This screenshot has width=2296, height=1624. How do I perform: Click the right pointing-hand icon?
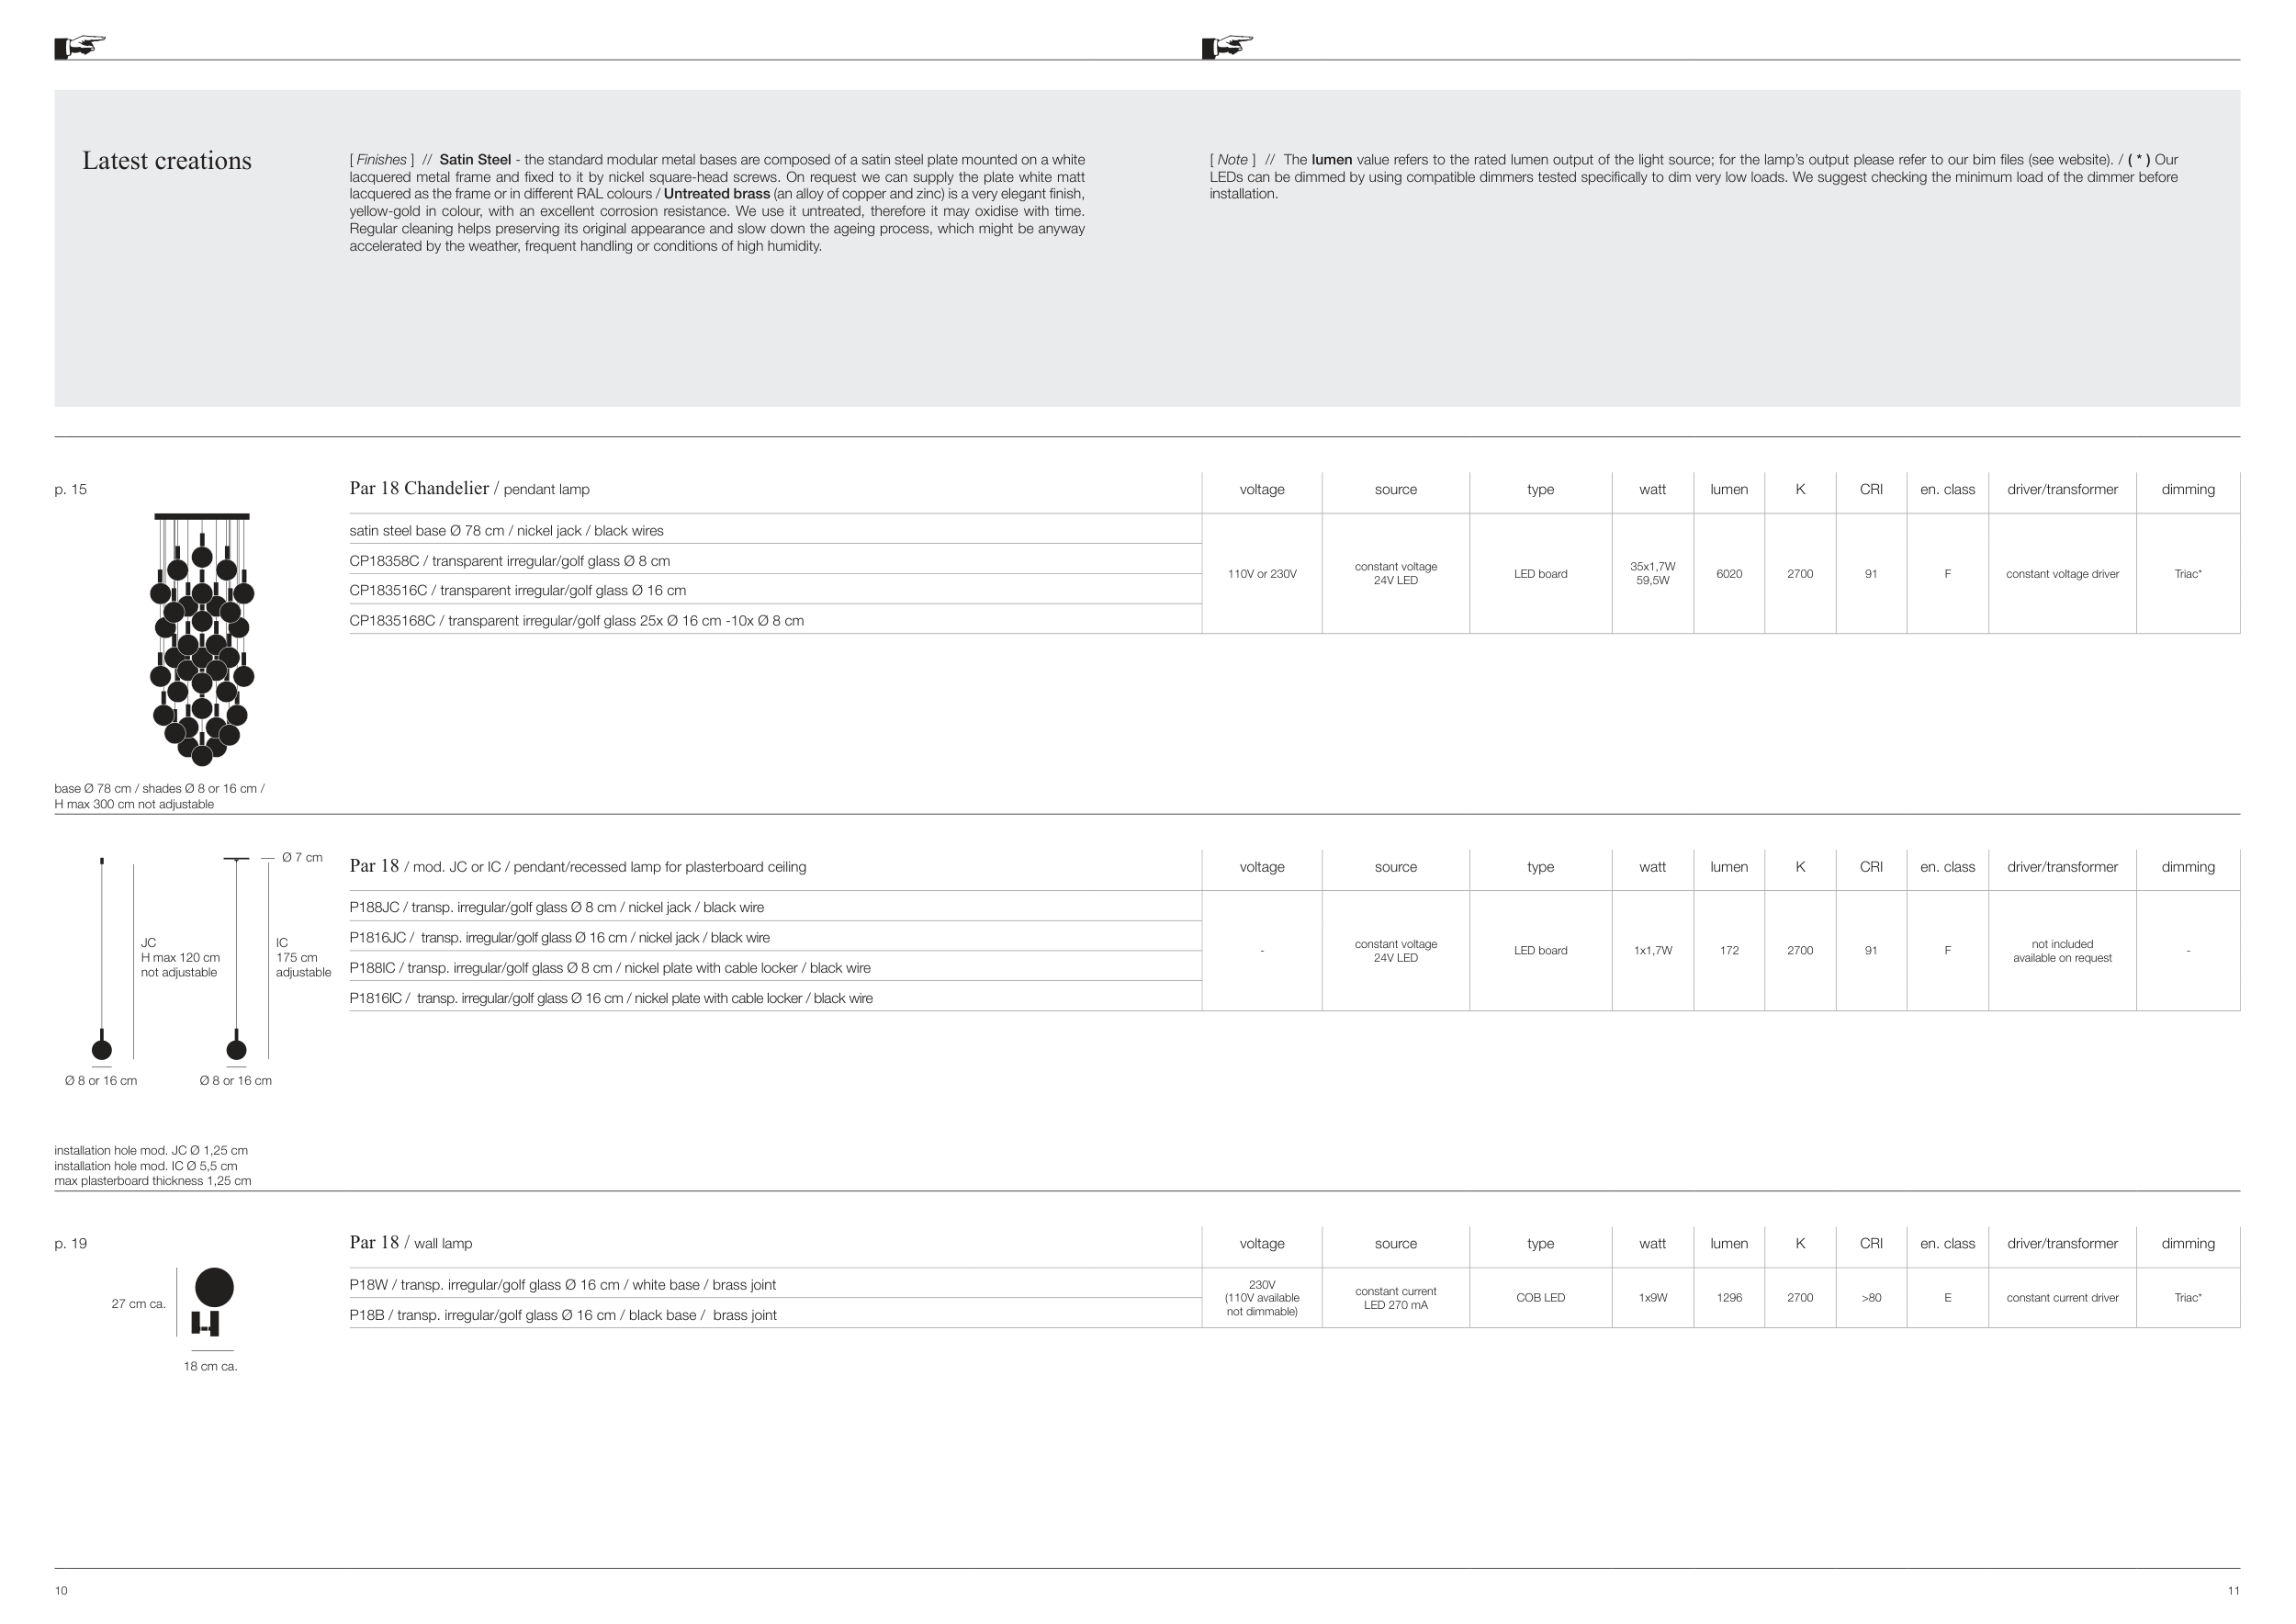coord(1227,47)
